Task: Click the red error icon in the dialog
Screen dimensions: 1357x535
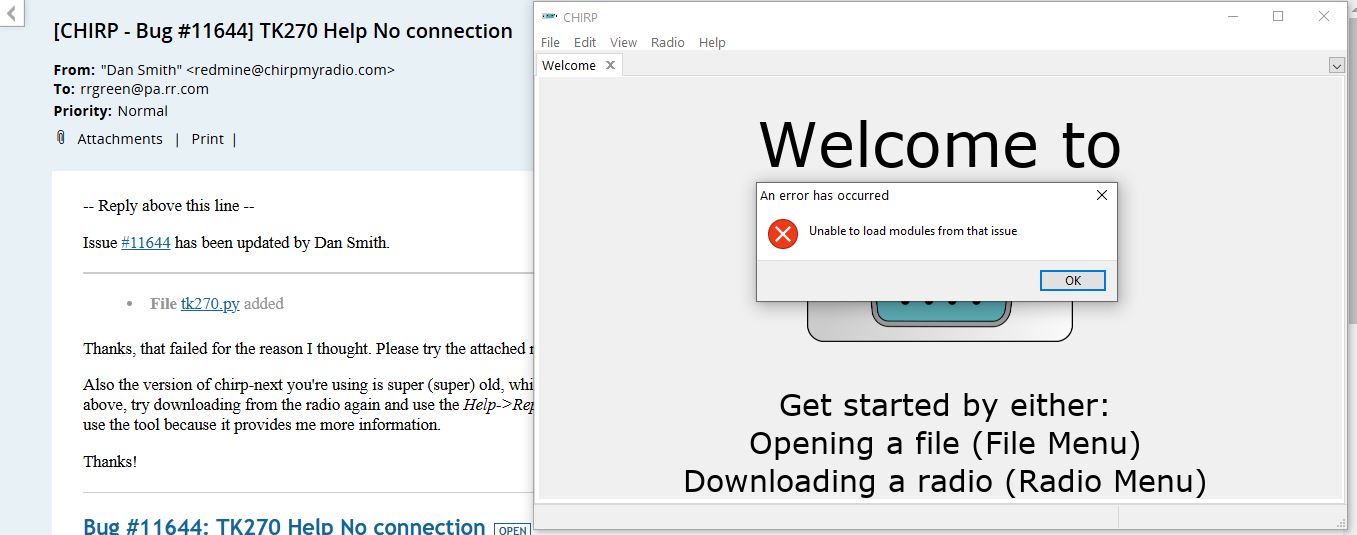Action: point(783,234)
